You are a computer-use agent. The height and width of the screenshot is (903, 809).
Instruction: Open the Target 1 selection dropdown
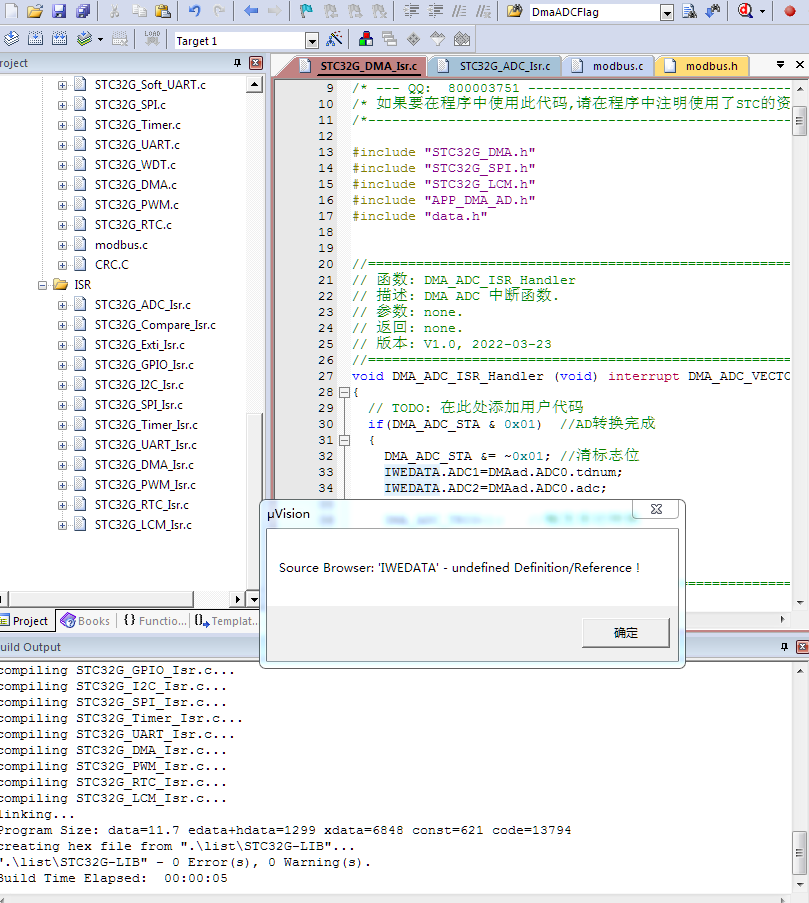pos(312,41)
